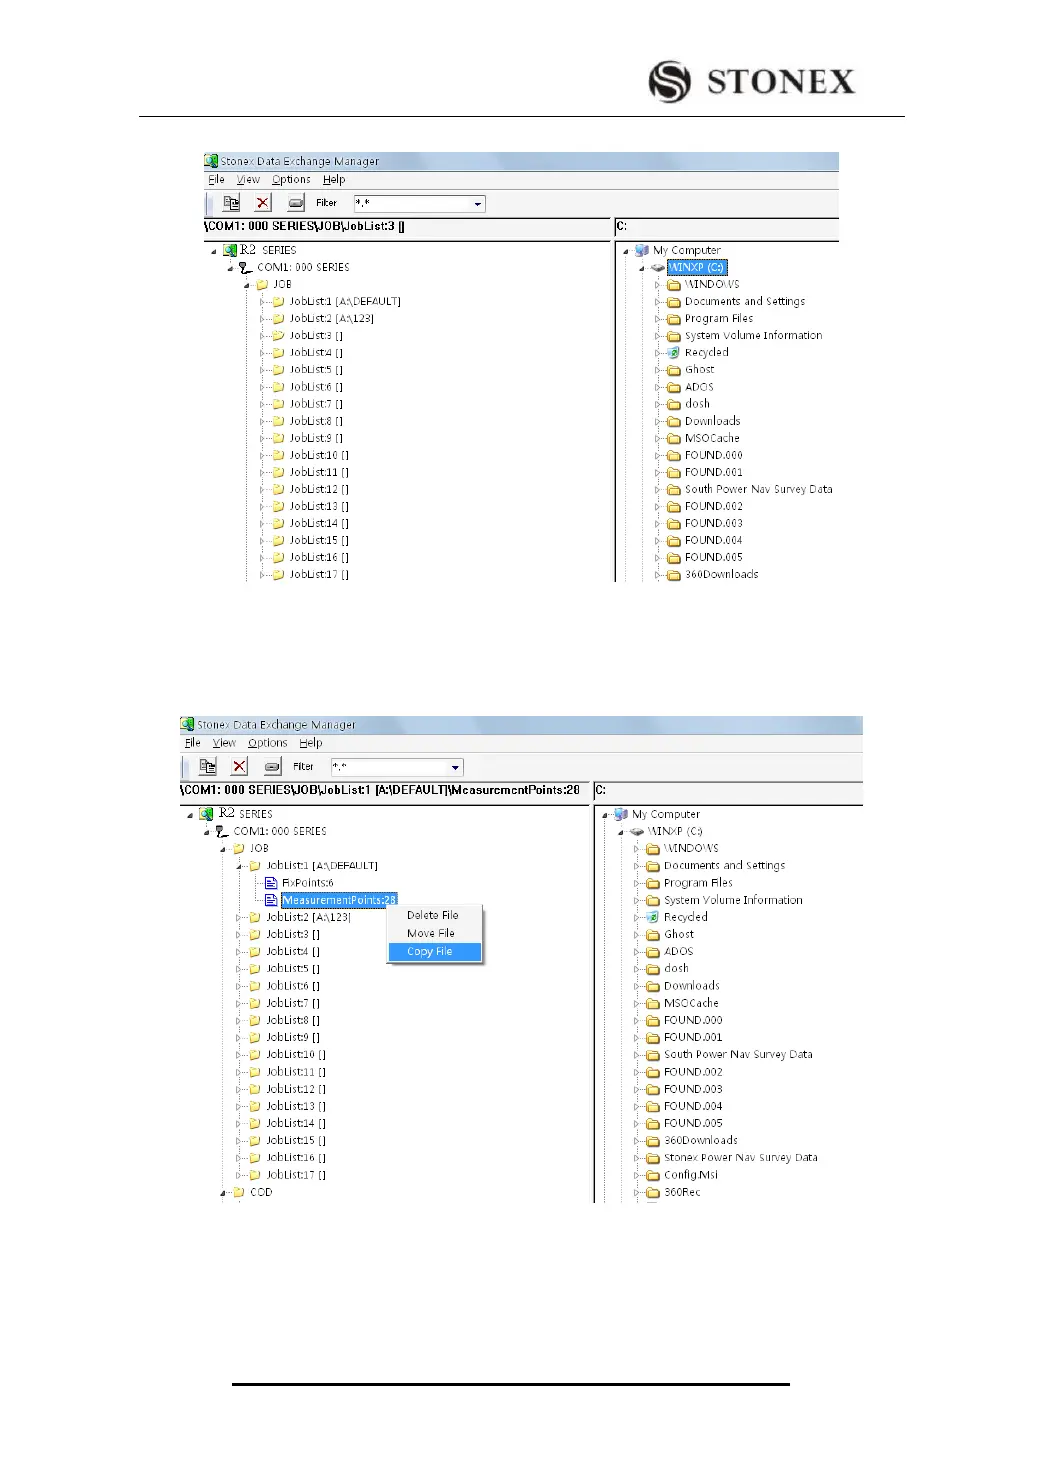Expand the COD folder node
The image size is (1043, 1474).
(x=223, y=1192)
